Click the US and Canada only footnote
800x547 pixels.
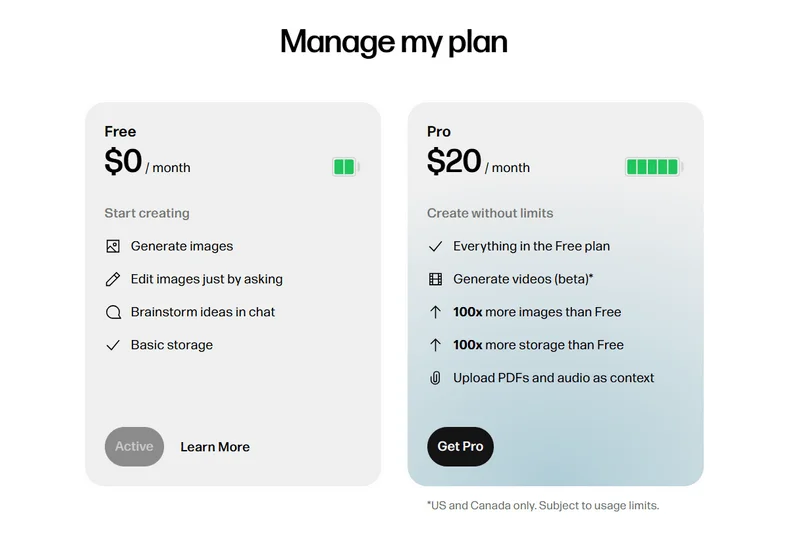point(543,506)
